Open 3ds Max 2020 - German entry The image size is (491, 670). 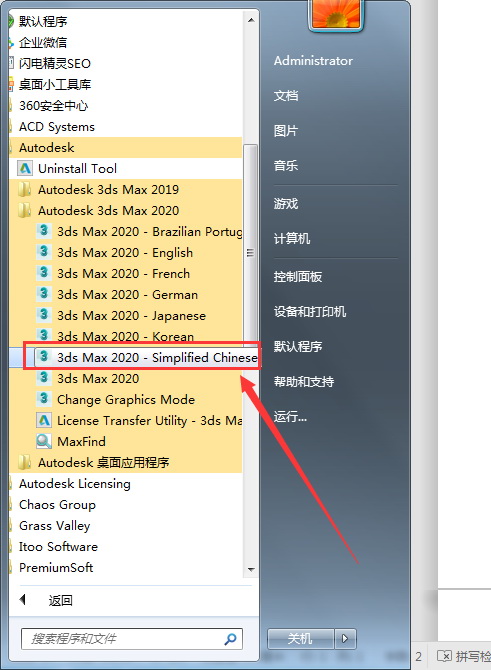click(x=125, y=294)
